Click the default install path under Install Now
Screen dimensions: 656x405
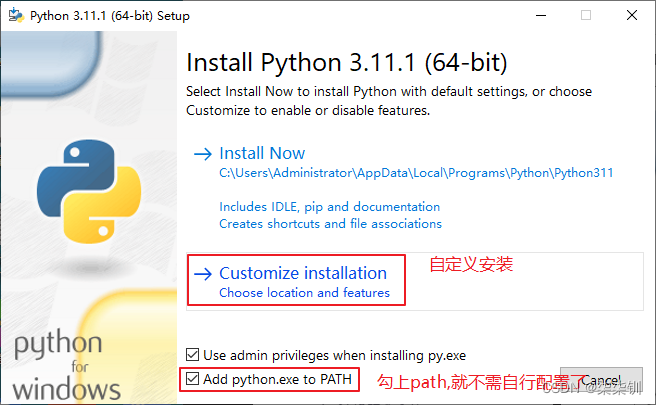[x=416, y=173]
